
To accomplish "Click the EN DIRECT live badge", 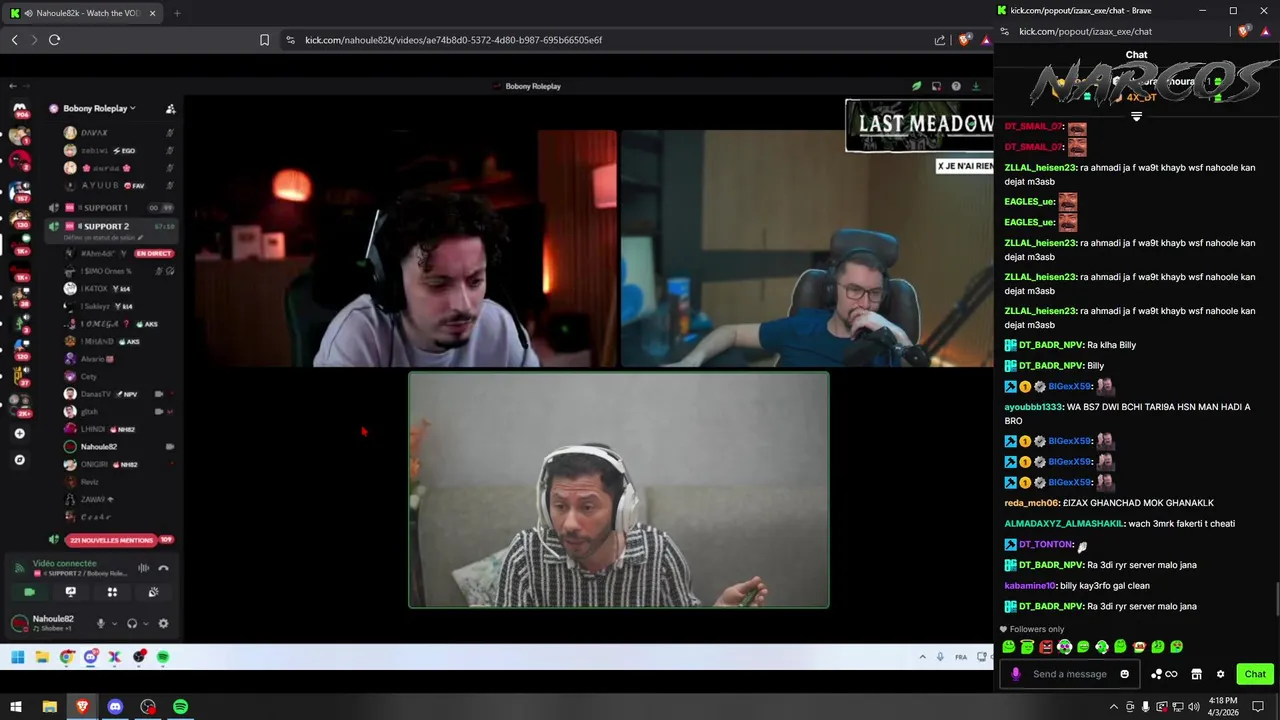I will (x=154, y=253).
